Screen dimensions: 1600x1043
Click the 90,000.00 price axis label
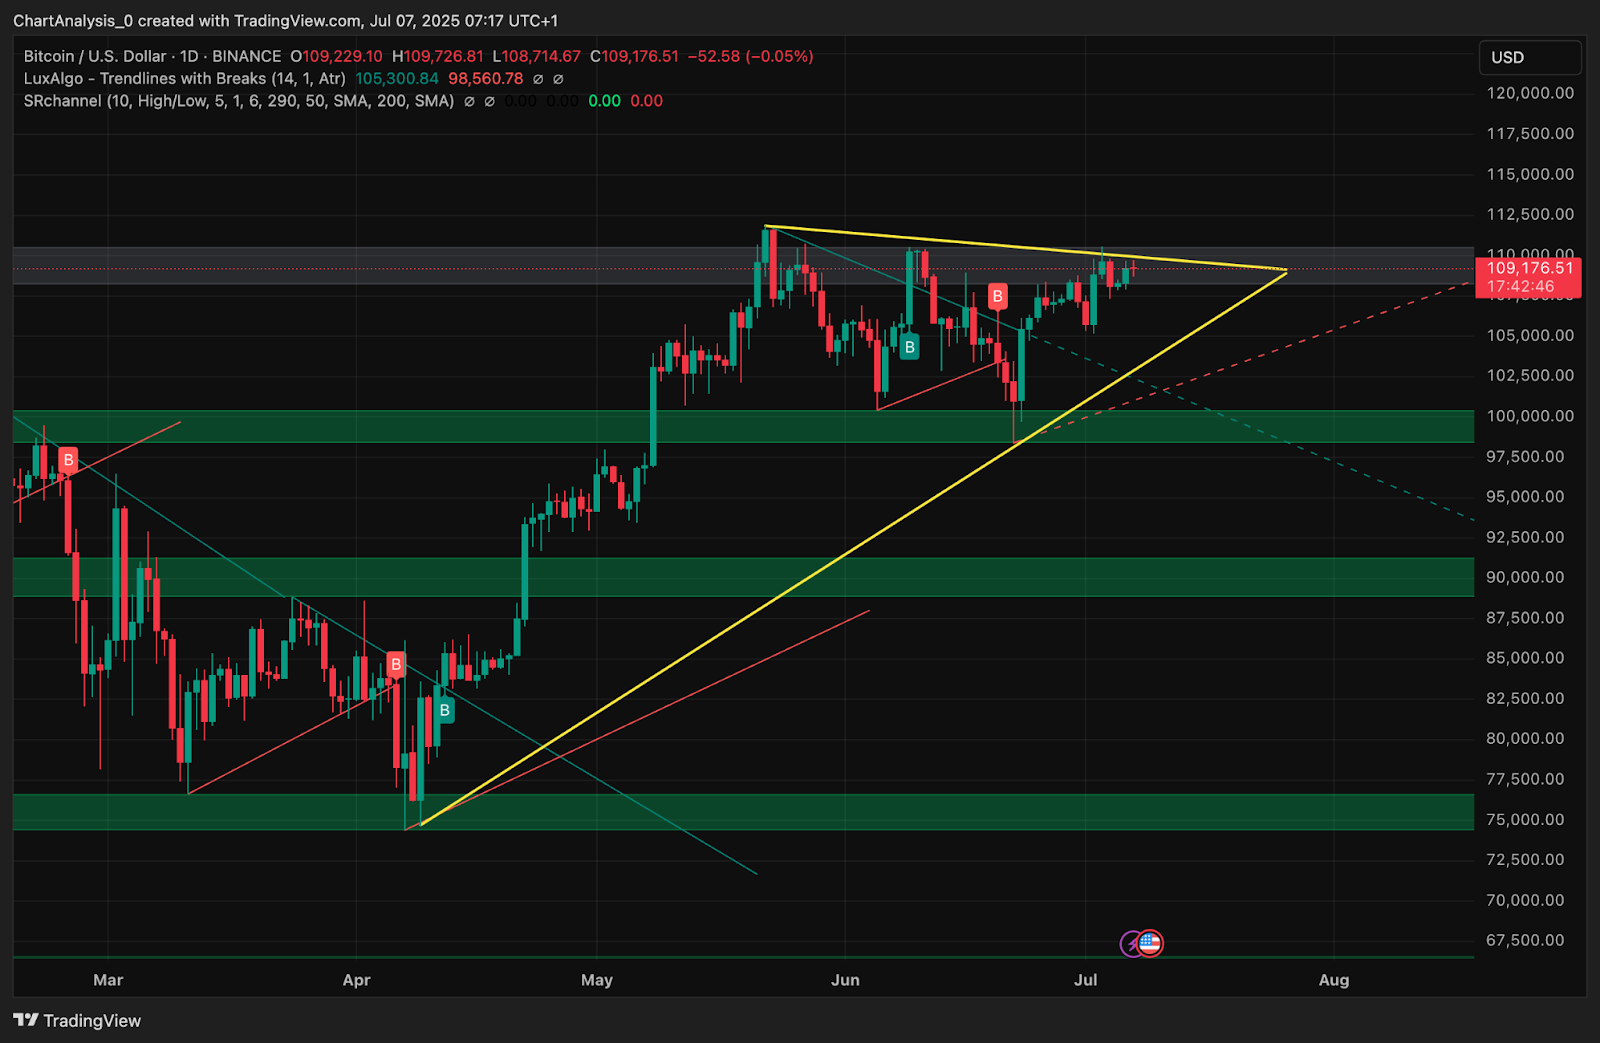(1525, 577)
